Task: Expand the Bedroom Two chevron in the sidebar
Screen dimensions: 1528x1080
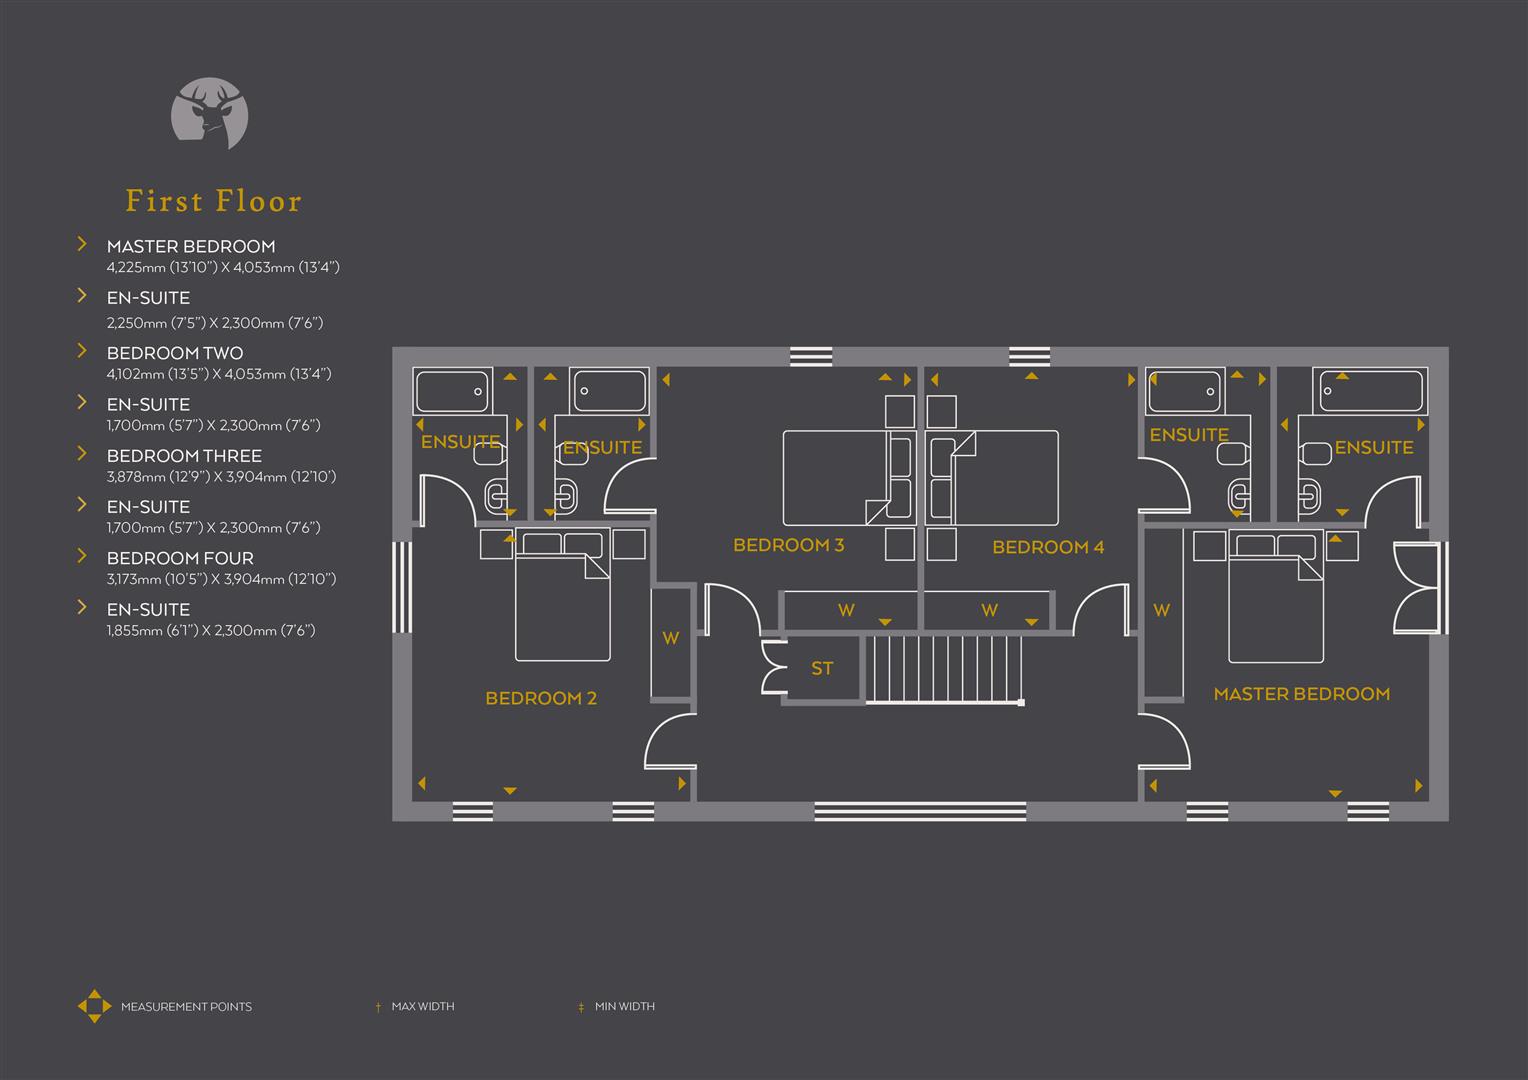Action: [81, 349]
